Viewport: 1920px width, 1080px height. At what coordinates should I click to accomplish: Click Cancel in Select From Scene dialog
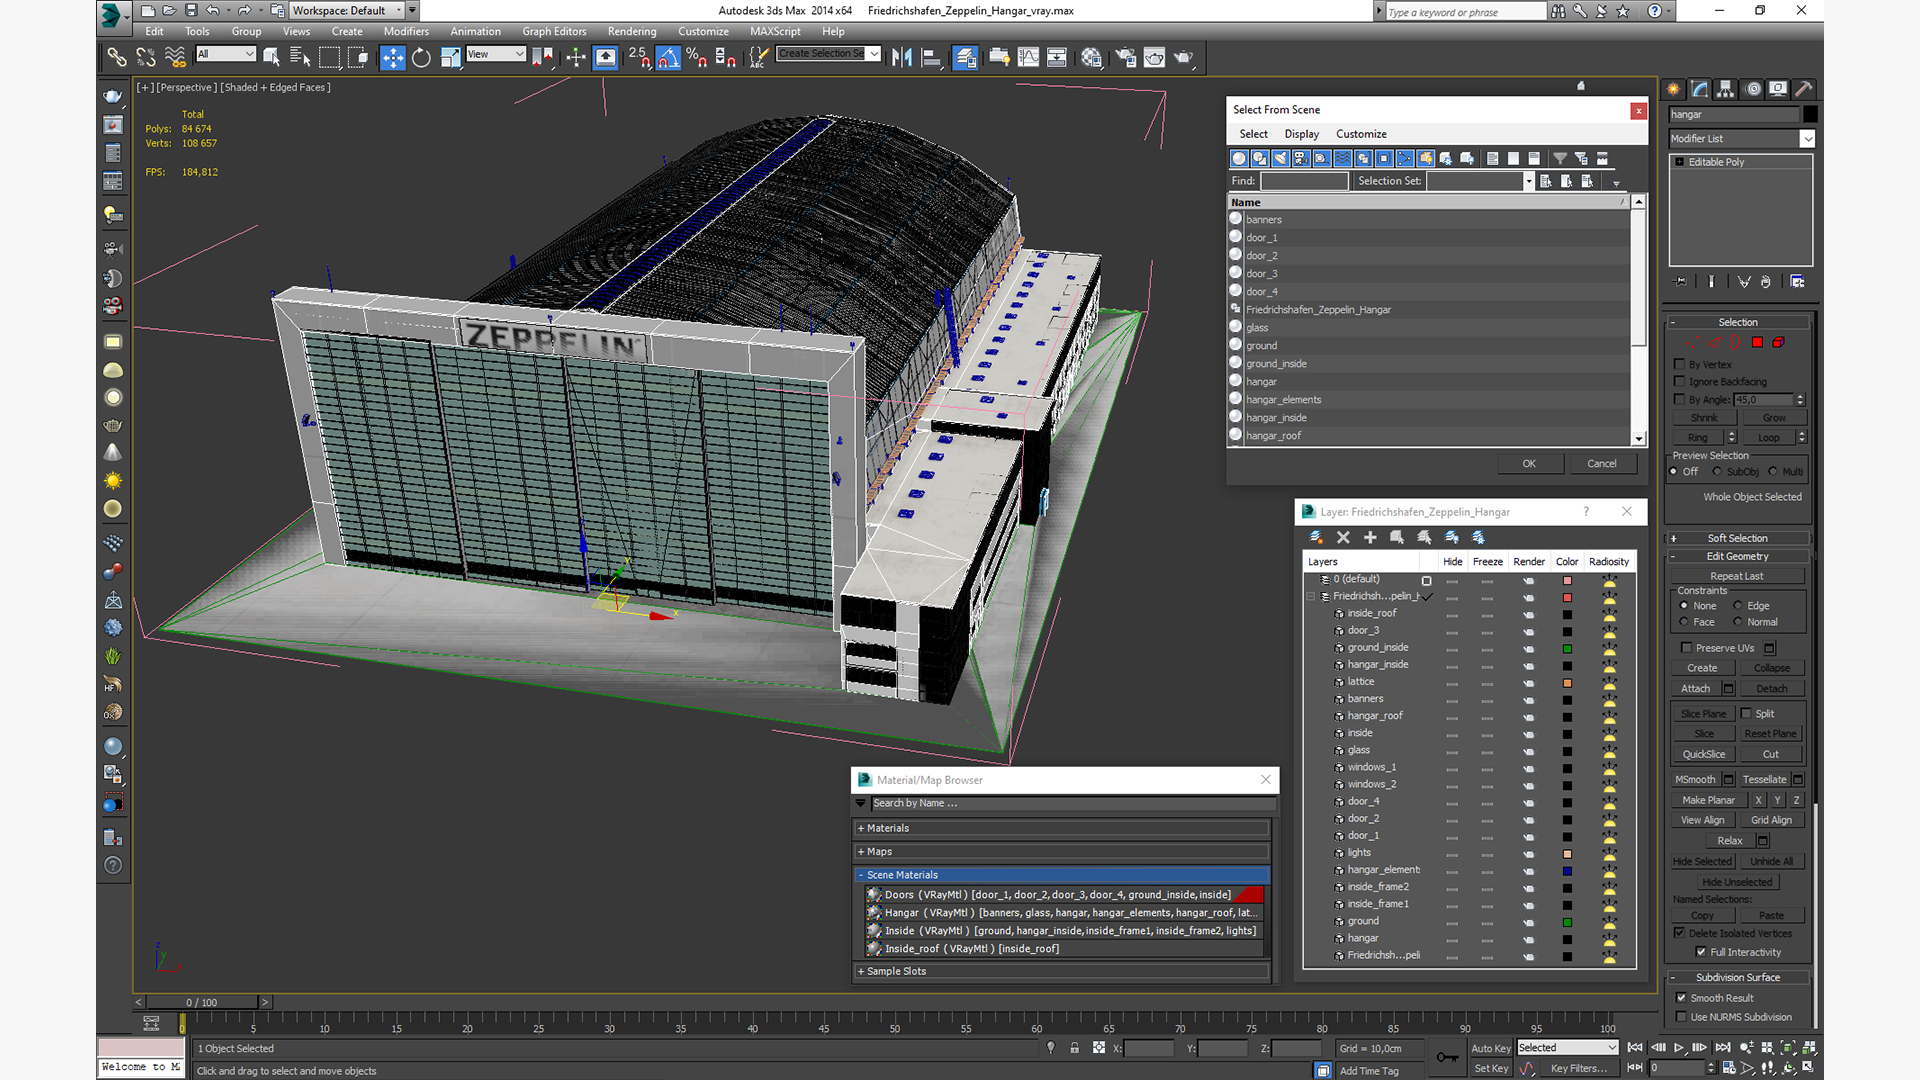tap(1602, 463)
